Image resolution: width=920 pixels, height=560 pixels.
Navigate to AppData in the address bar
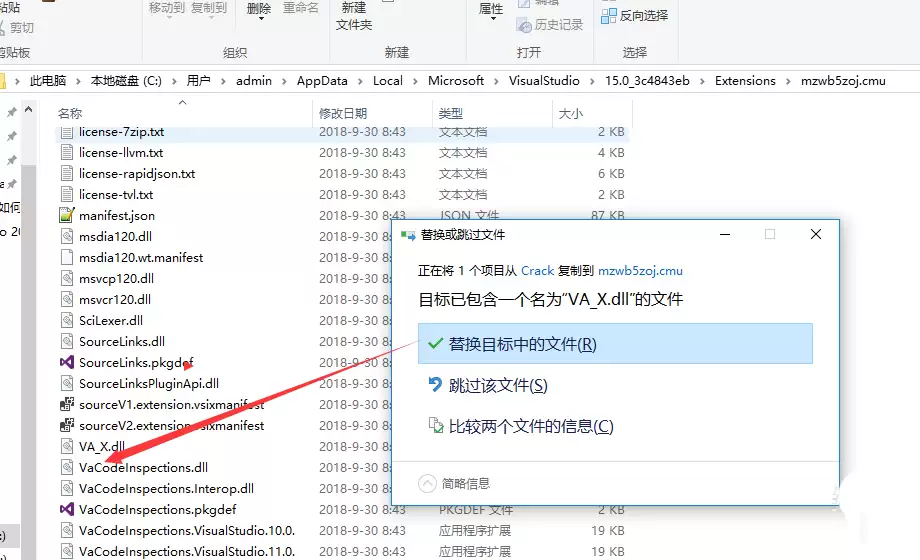point(322,81)
